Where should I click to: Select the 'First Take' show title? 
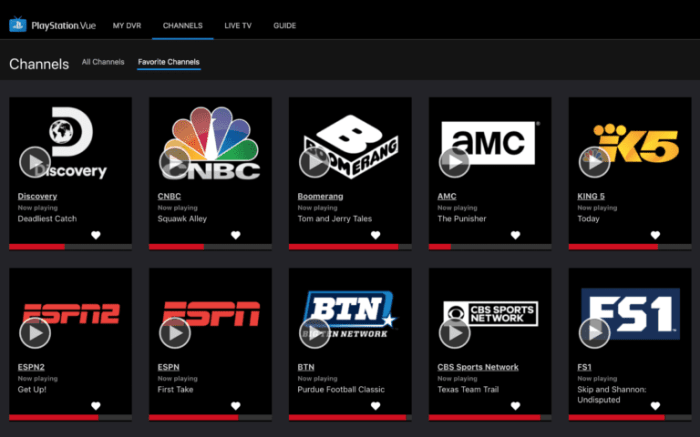point(175,389)
